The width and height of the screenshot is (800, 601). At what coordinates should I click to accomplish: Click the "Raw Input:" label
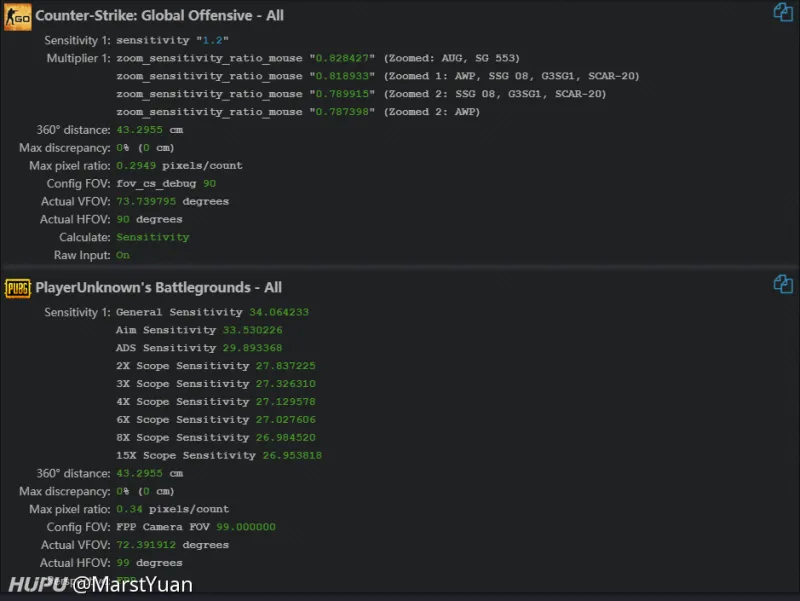82,255
